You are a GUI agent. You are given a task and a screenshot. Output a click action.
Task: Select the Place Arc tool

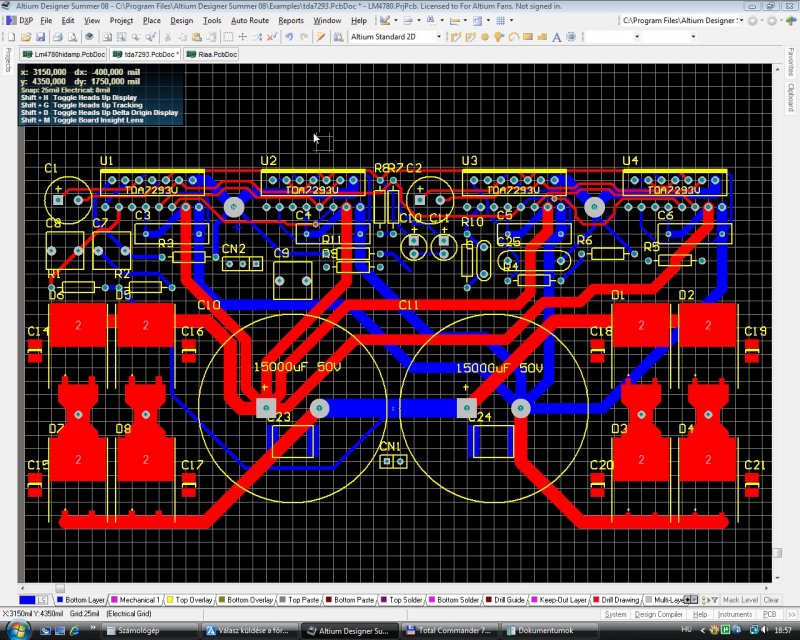tap(514, 37)
